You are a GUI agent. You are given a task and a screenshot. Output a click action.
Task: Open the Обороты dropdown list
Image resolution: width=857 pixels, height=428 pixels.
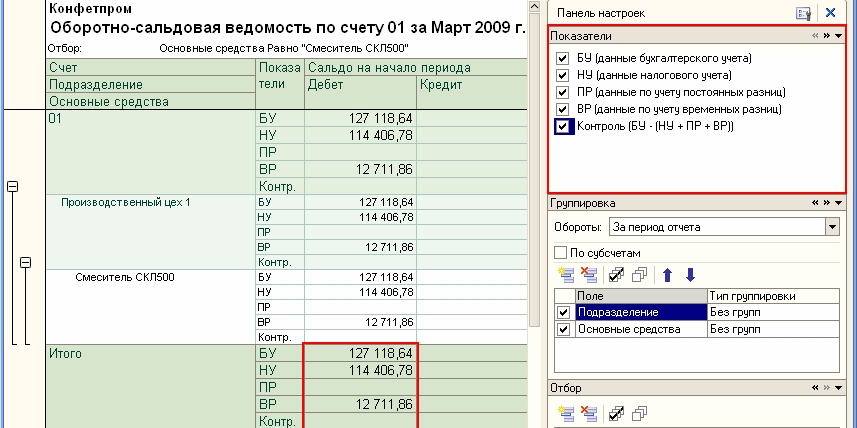[x=832, y=227]
